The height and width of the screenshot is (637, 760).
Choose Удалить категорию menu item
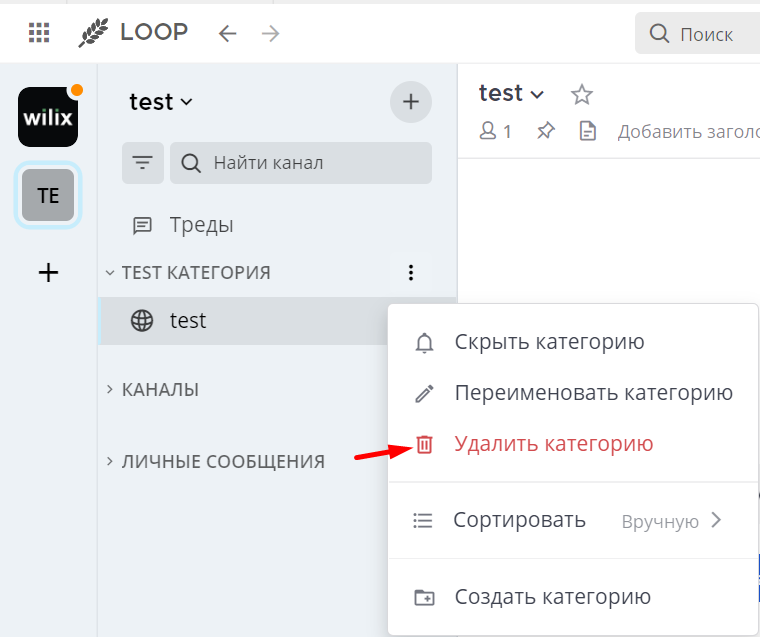click(x=573, y=444)
